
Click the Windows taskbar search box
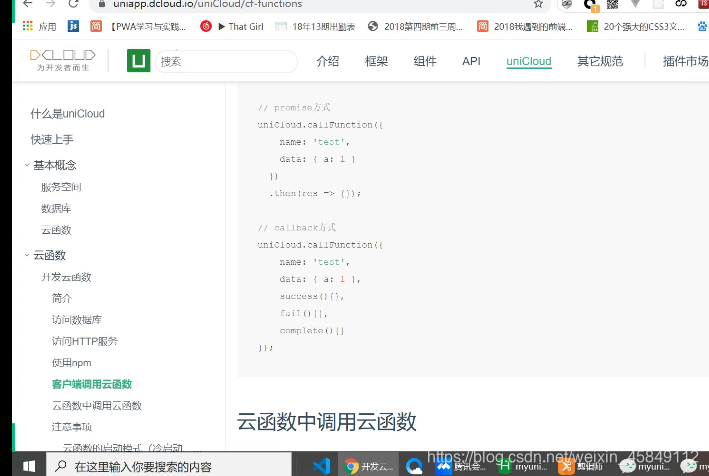[x=169, y=466]
